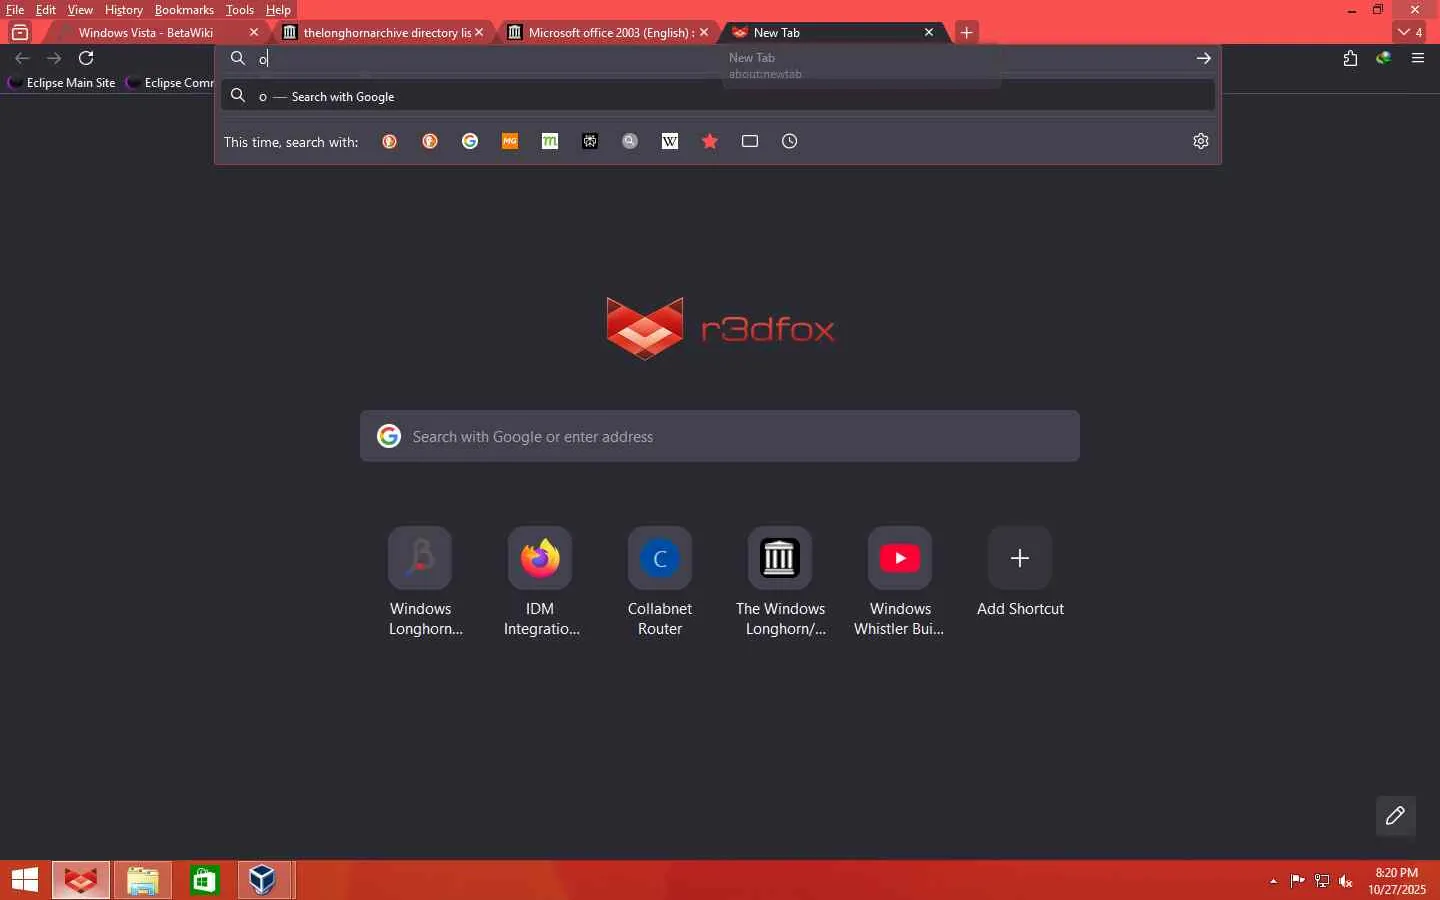Close the Microsoft office 2003 tab
The width and height of the screenshot is (1440, 900).
pos(704,33)
